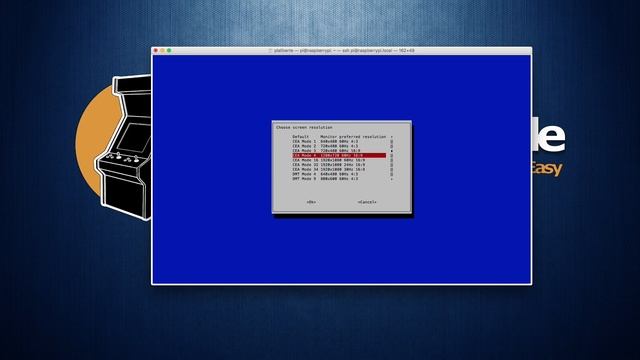The width and height of the screenshot is (640, 360).
Task: Click the resolution list scrollbar
Action: pos(391,158)
